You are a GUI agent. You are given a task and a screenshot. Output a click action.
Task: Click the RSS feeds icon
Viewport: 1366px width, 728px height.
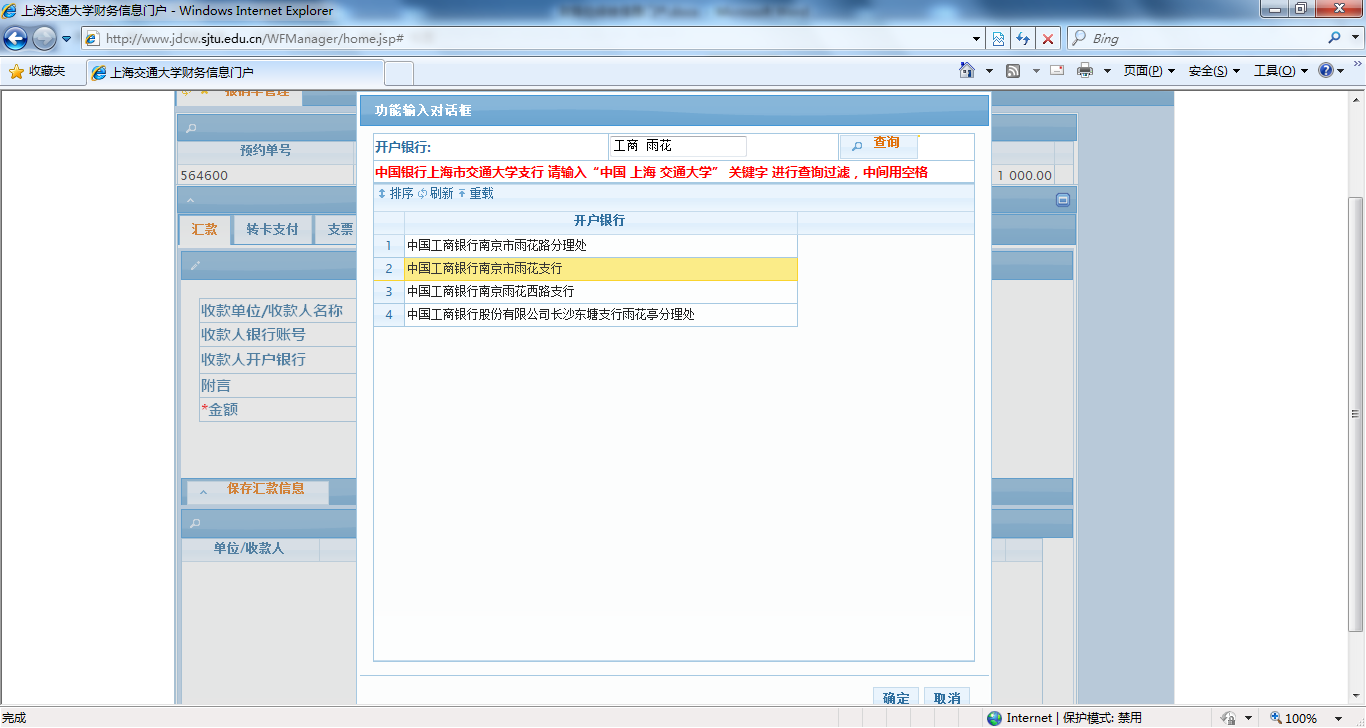[1013, 71]
